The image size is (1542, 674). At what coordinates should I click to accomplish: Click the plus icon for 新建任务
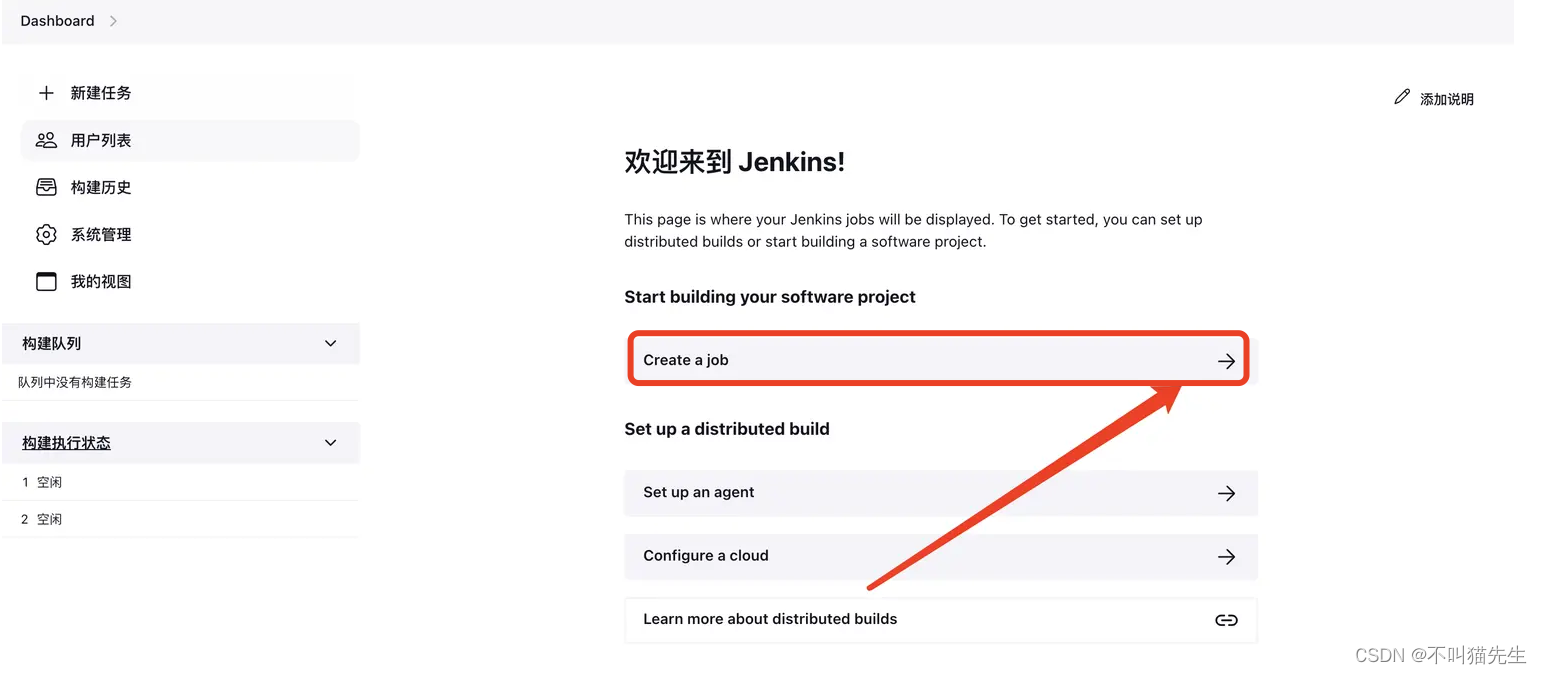pos(46,93)
